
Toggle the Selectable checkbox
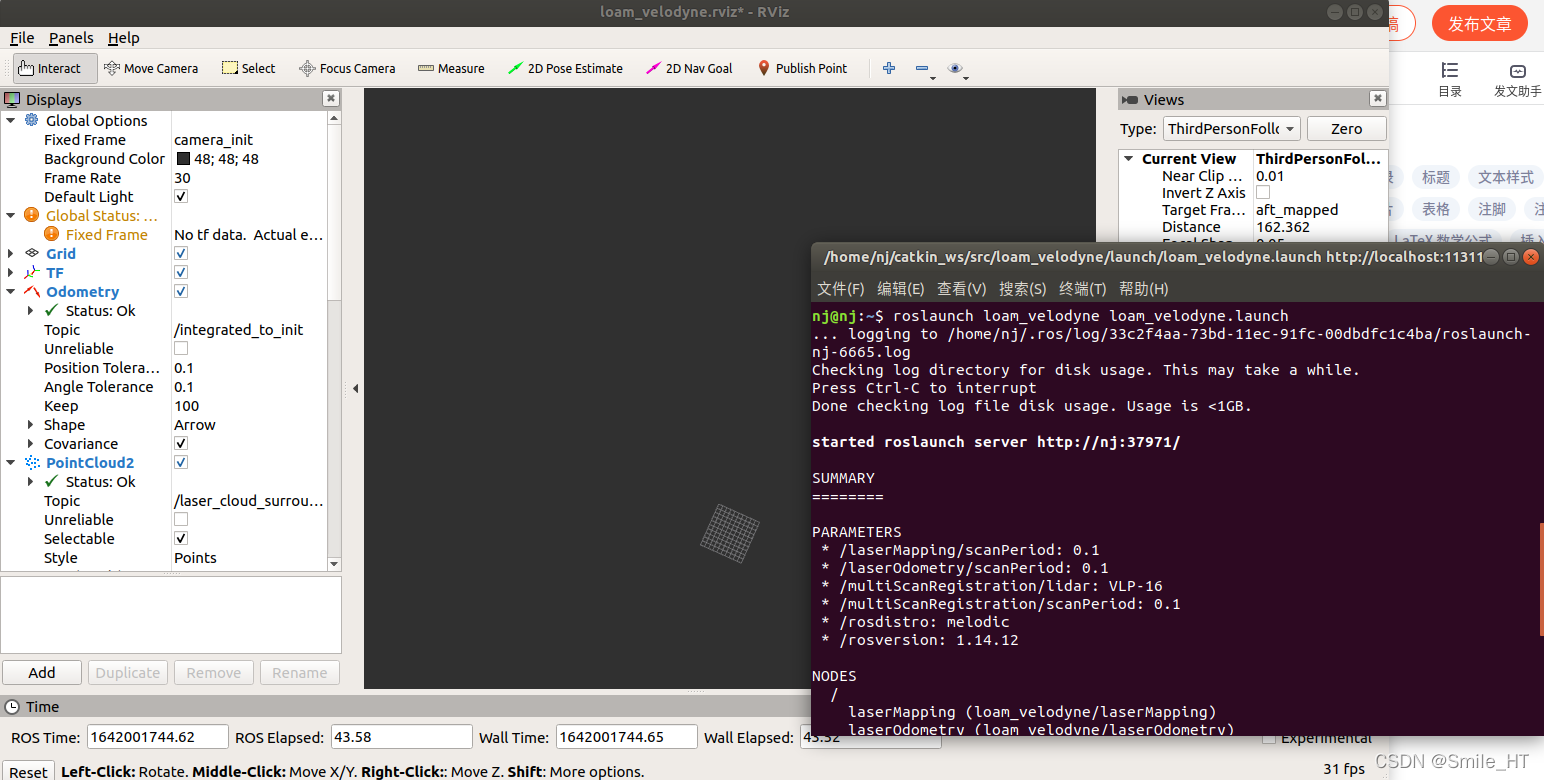click(181, 538)
